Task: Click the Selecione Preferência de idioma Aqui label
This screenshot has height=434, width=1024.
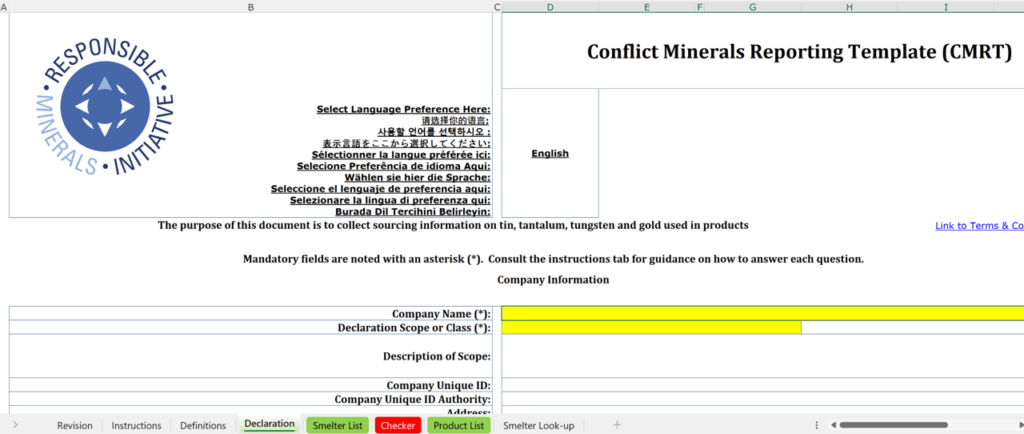Action: pos(394,166)
